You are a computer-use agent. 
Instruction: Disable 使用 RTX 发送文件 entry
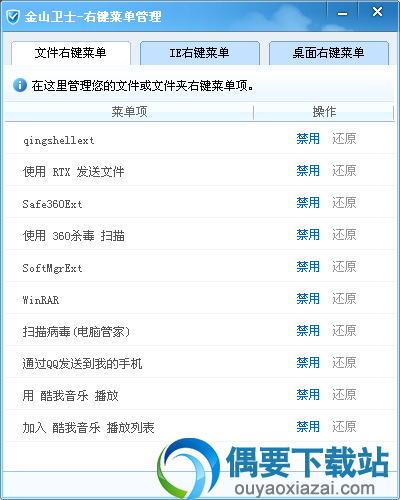click(x=308, y=171)
